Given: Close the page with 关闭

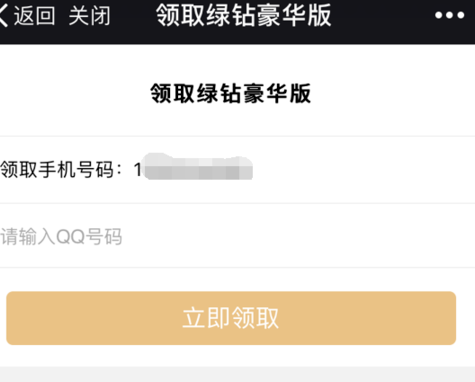Looking at the screenshot, I should coord(89,15).
